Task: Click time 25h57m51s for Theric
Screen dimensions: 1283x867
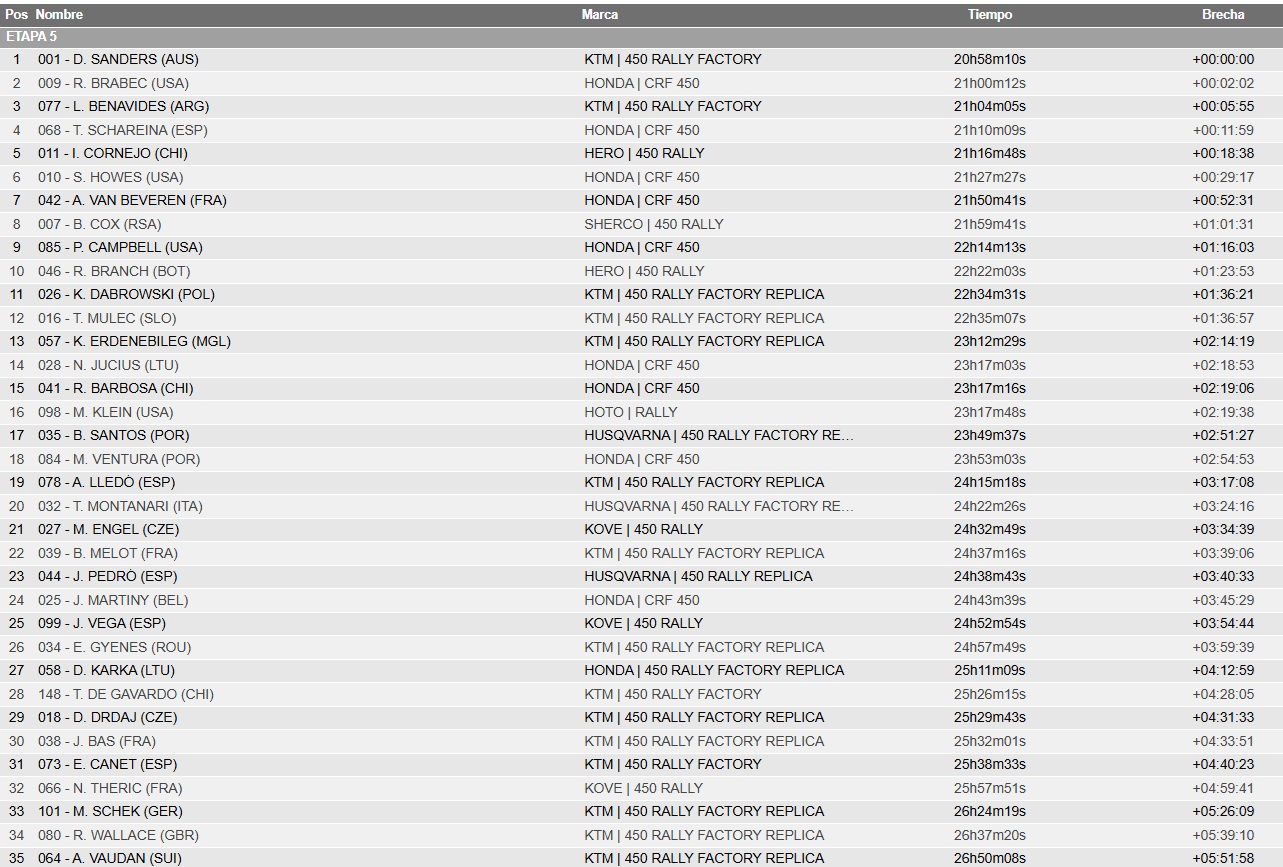Action: [990, 788]
